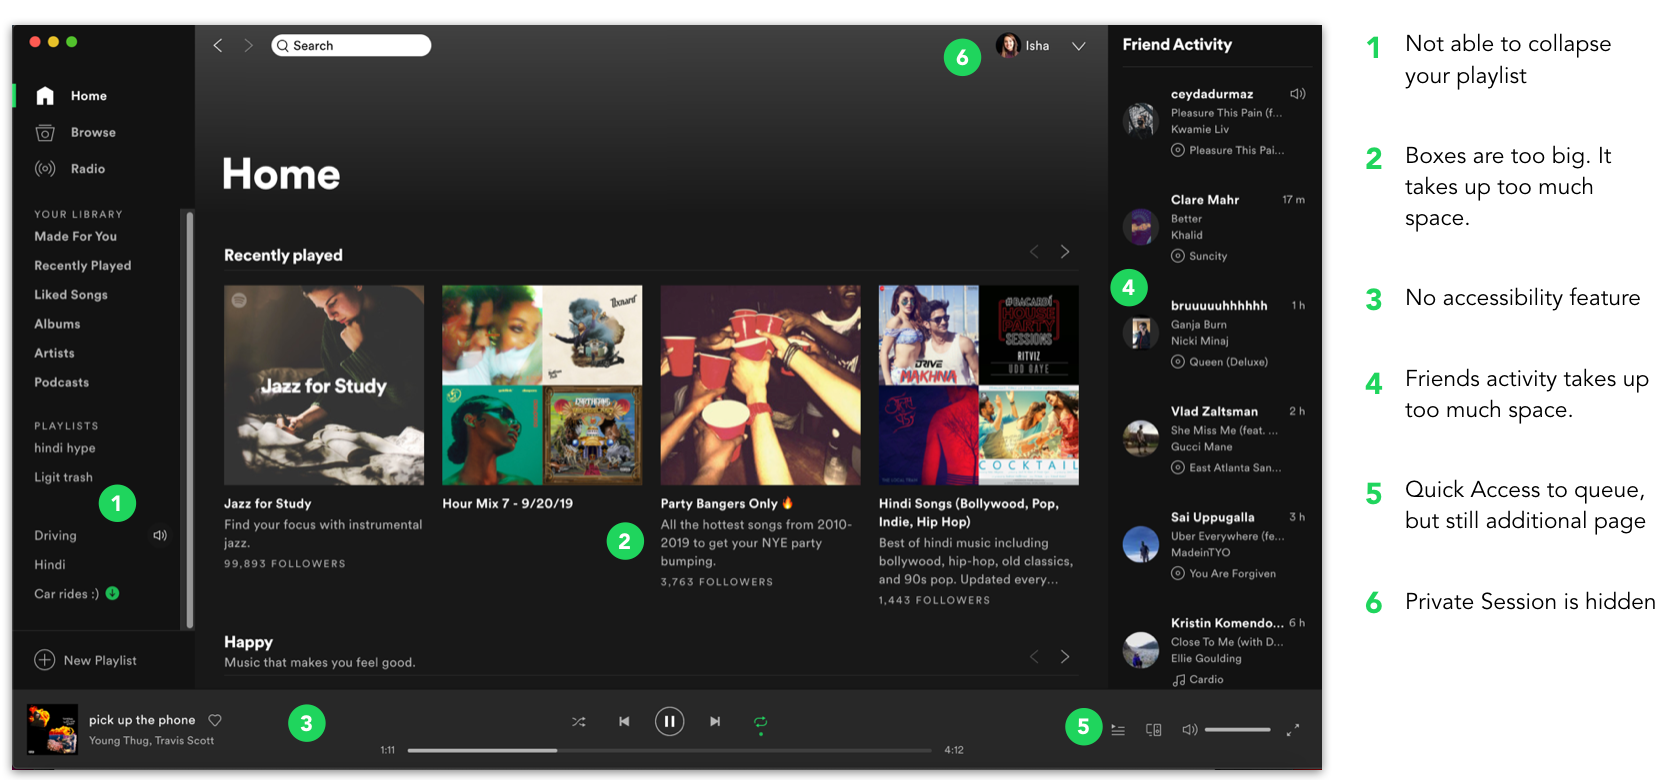Open the Radio section icon
Screen dimensions: 1668x780
click(x=45, y=169)
